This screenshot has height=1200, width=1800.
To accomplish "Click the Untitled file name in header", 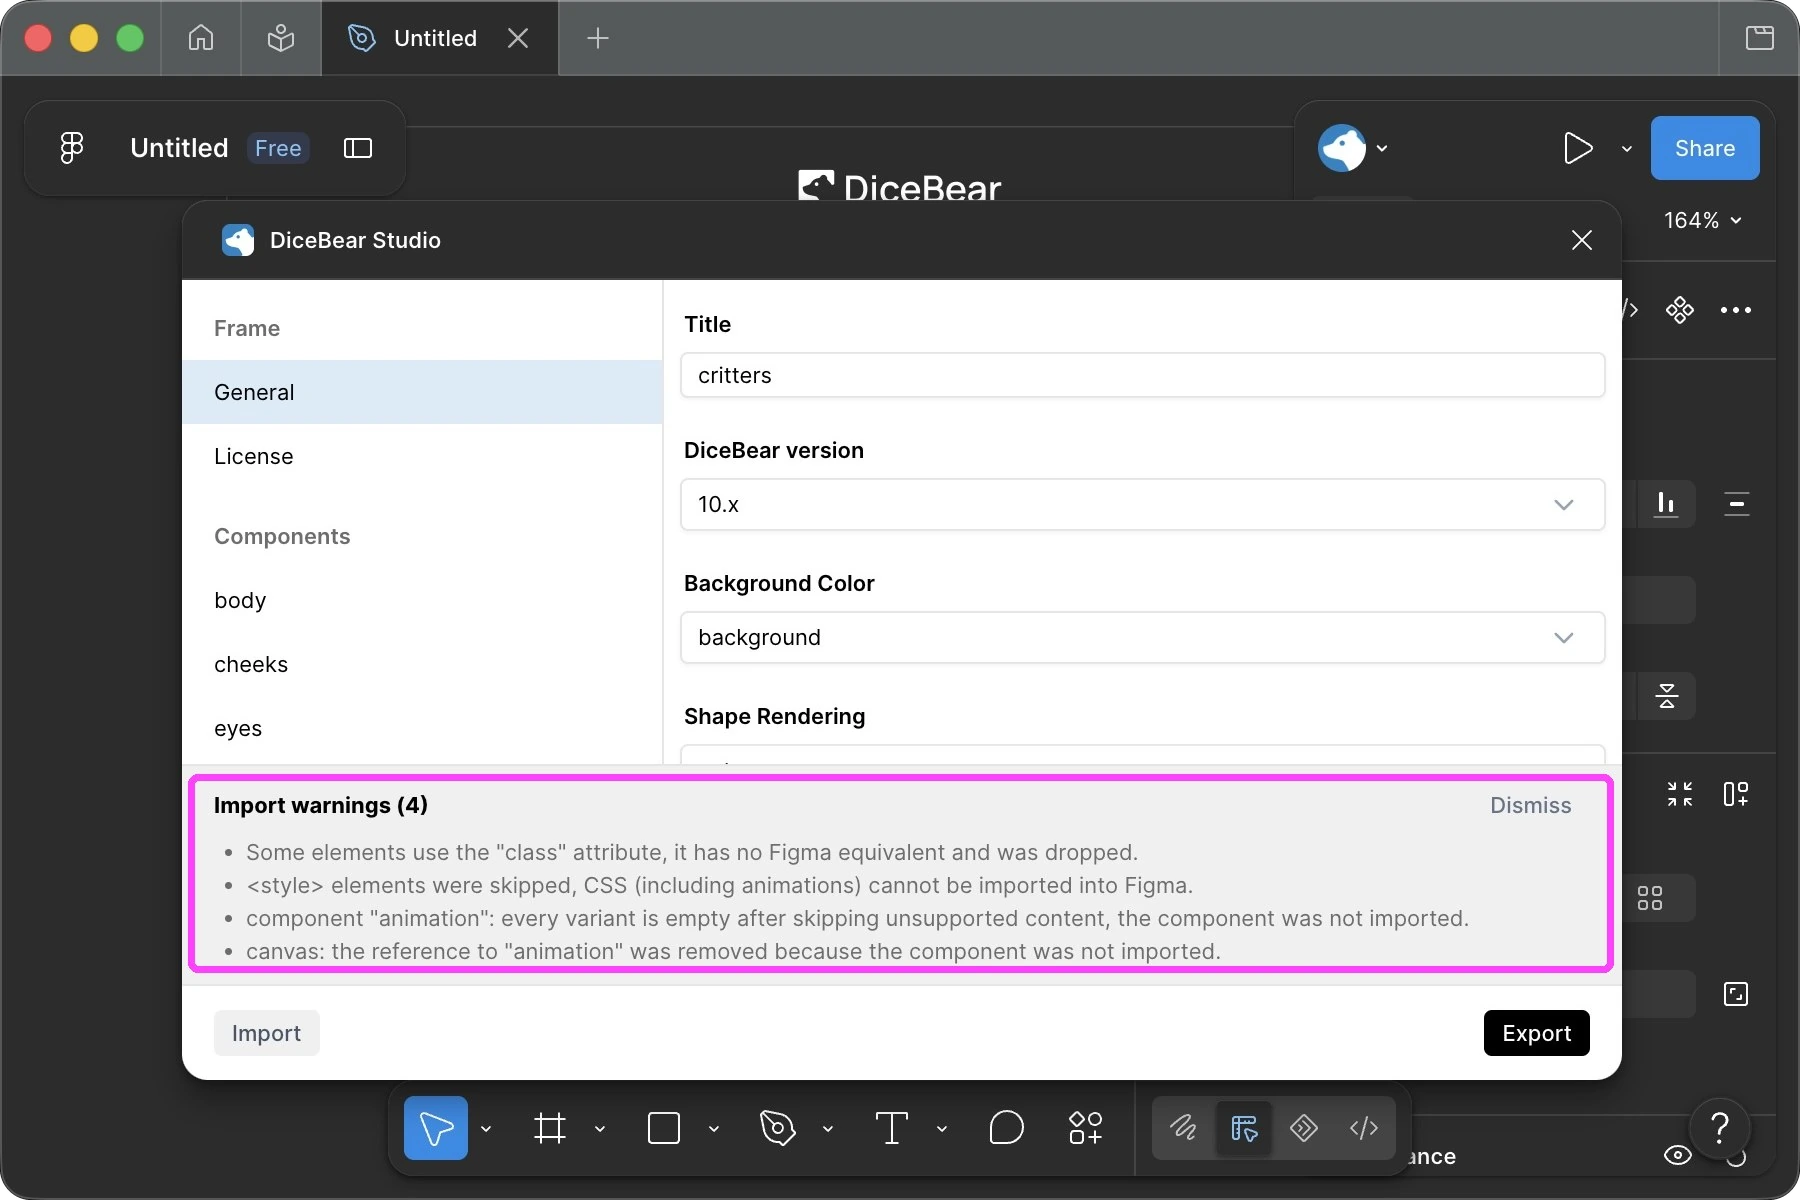I will coord(179,148).
